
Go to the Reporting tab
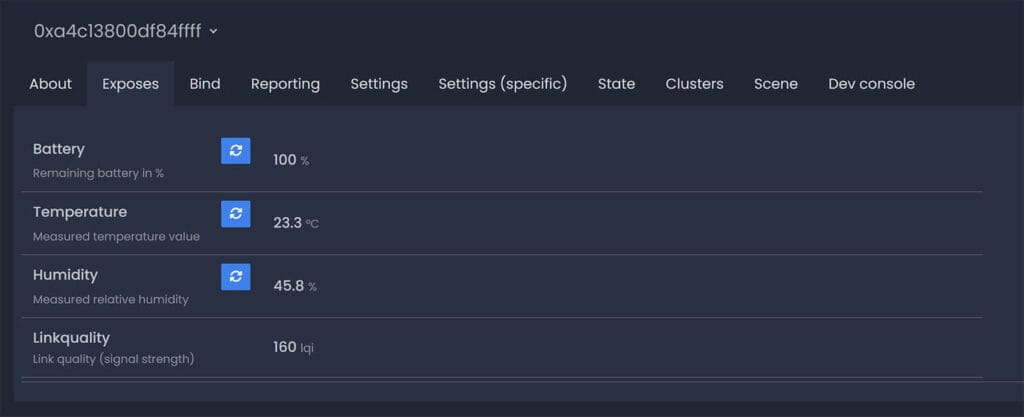(285, 84)
